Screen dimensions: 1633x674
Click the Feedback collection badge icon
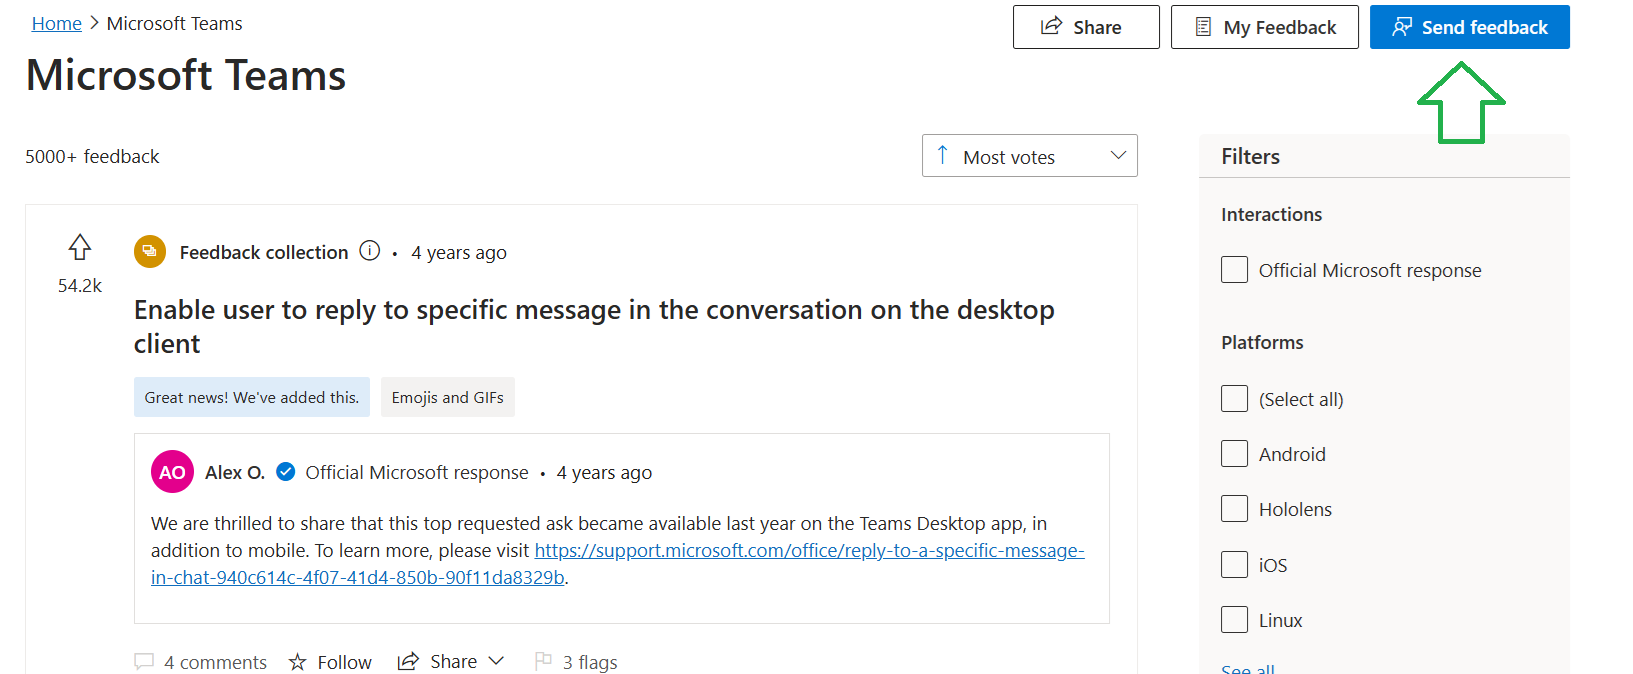[x=150, y=252]
